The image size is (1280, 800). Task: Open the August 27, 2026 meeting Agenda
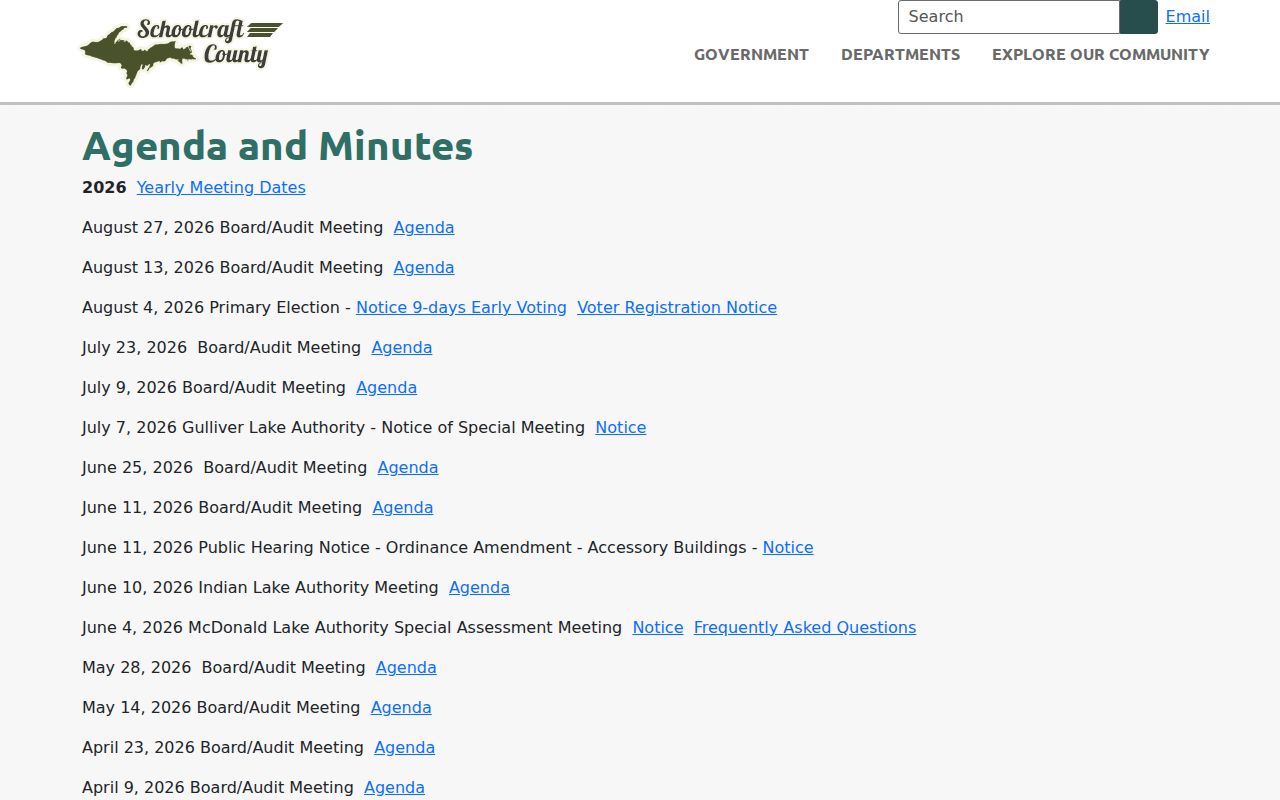coord(424,227)
